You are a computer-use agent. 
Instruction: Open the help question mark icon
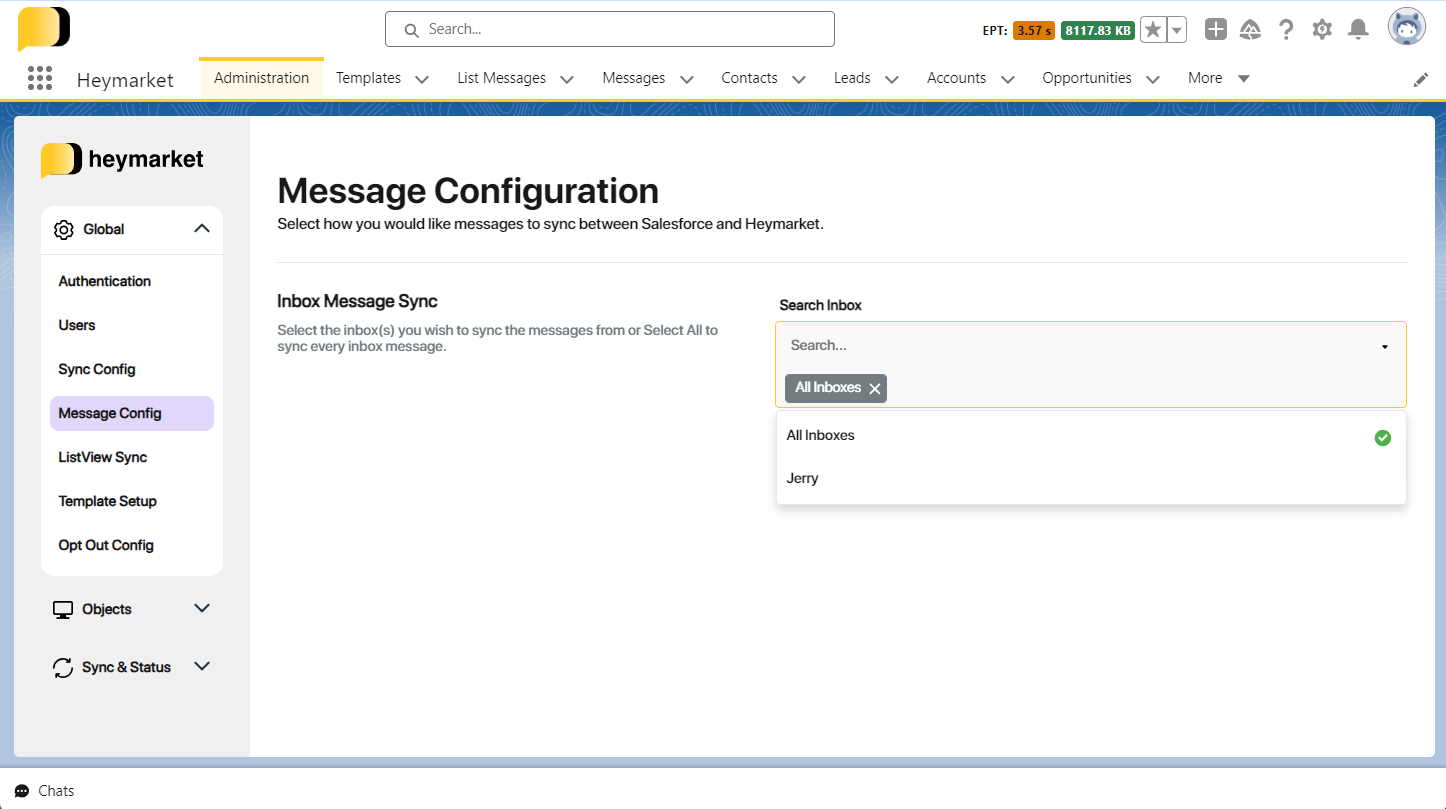coord(1286,30)
